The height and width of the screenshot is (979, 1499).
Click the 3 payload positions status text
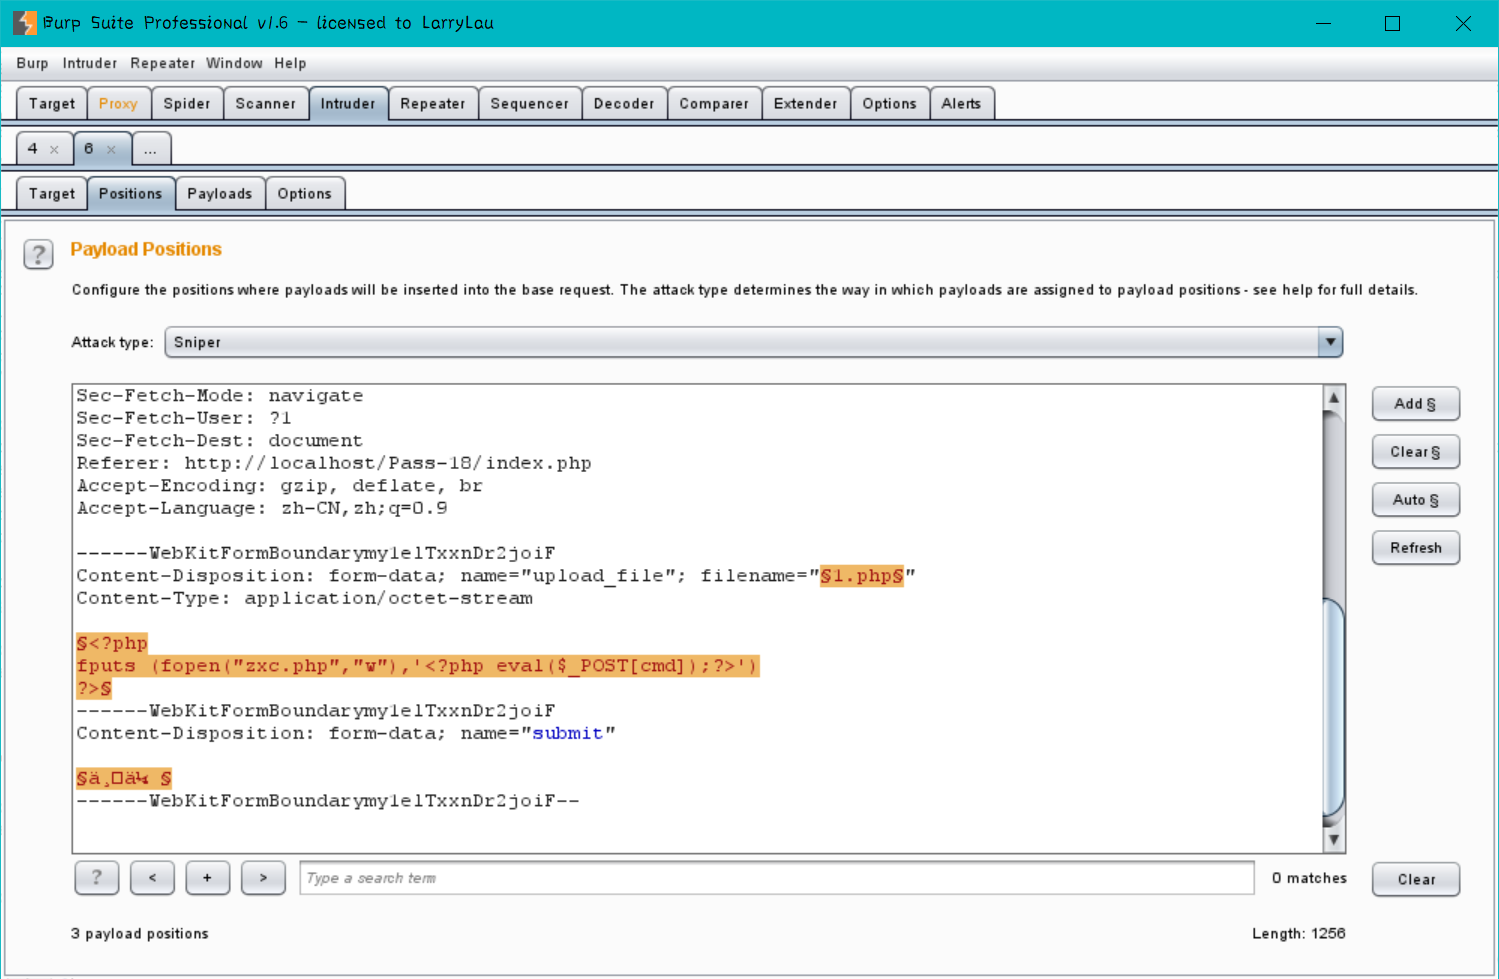[x=140, y=933]
